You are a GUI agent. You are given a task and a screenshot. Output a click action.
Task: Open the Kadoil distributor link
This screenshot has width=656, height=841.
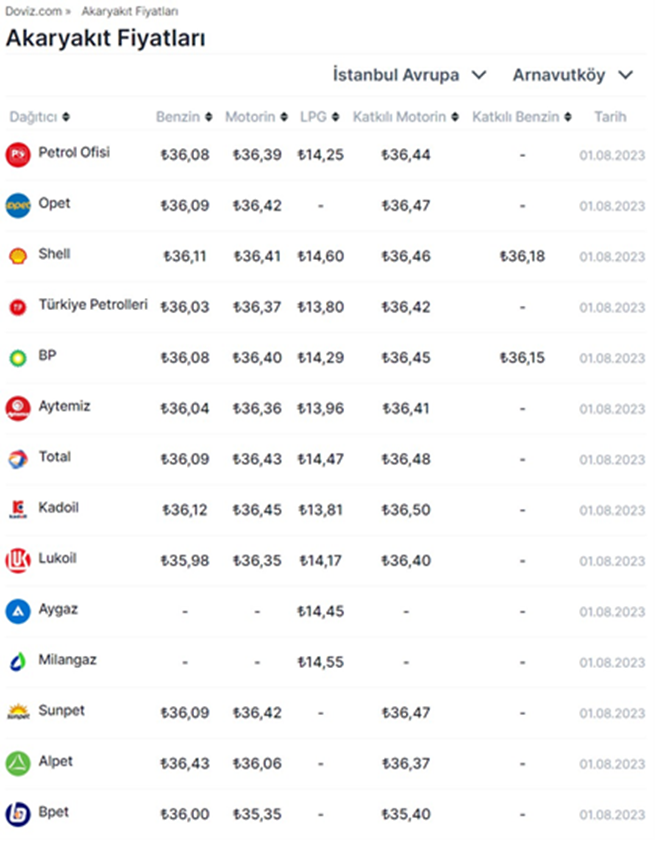tap(58, 508)
